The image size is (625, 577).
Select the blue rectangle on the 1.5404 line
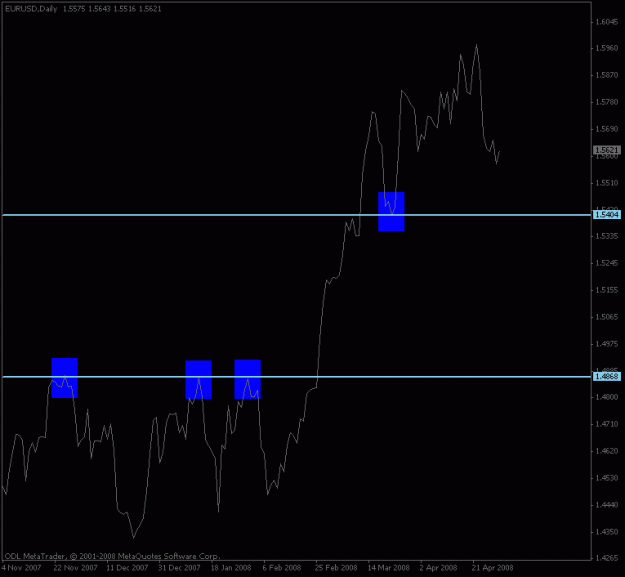click(x=391, y=212)
